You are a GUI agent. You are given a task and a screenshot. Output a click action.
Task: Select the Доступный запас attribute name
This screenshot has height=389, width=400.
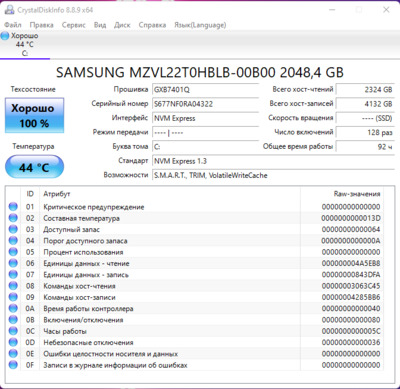[71, 230]
